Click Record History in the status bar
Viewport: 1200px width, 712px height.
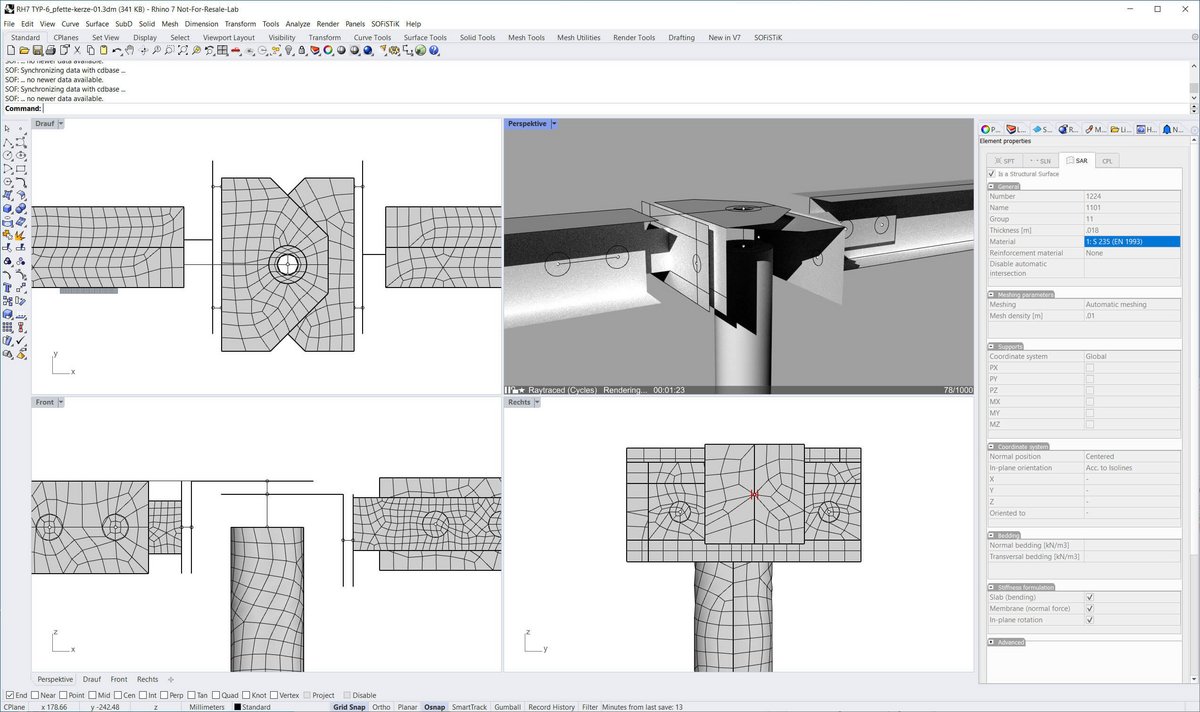tap(551, 706)
